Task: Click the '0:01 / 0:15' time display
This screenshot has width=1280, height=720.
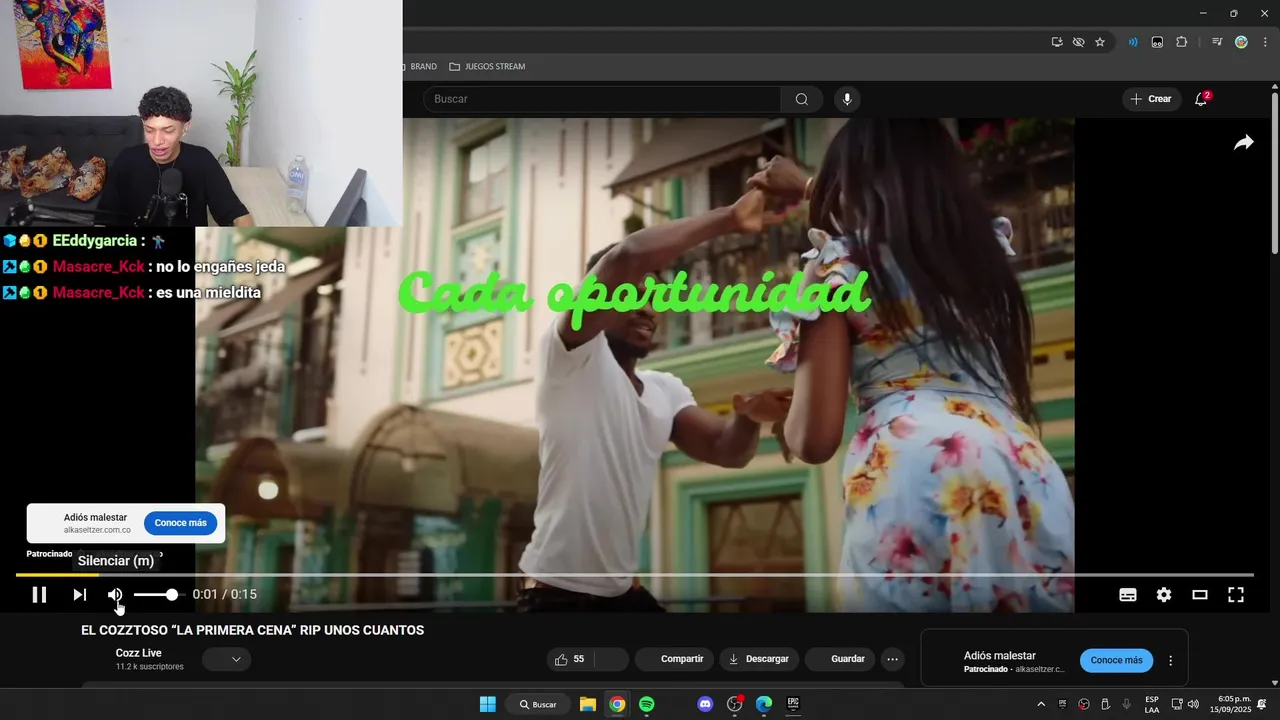Action: (225, 595)
